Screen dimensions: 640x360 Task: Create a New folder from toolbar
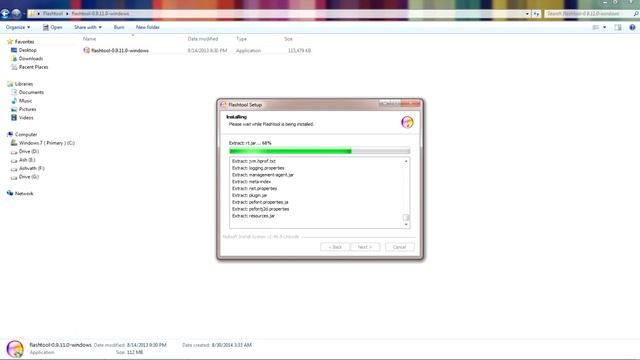[148, 27]
